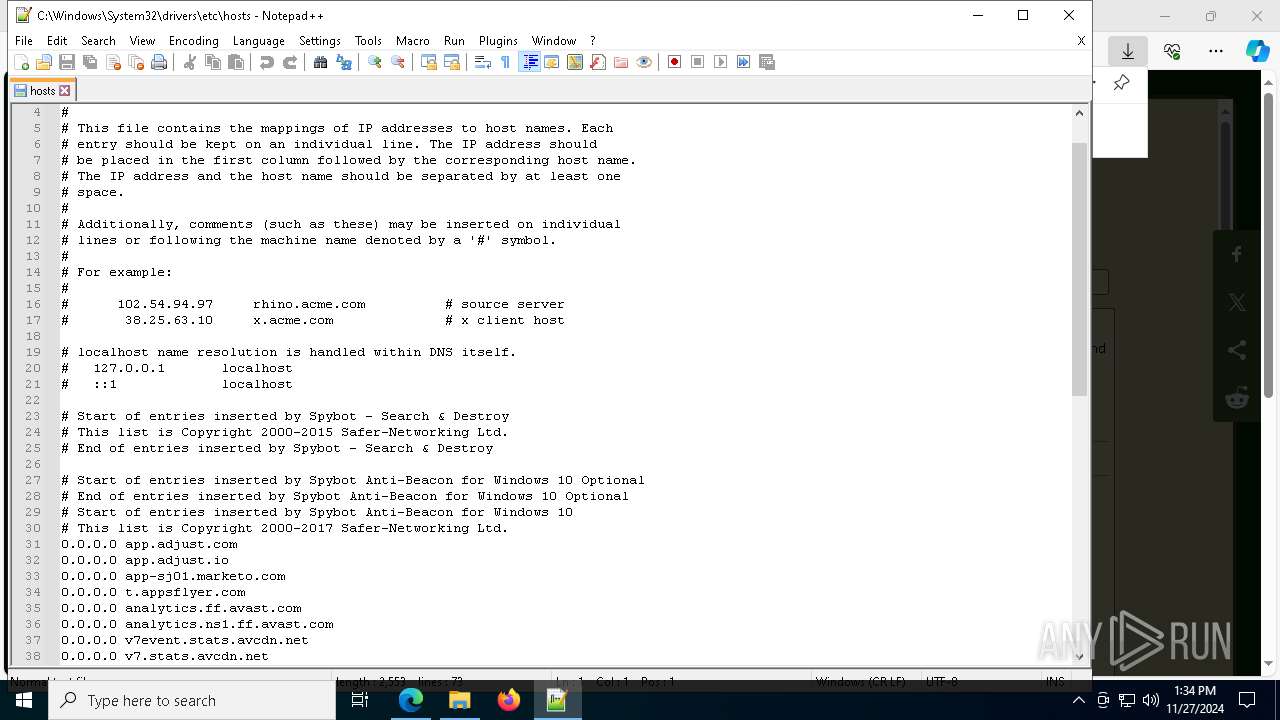Click the taskbar search box
The height and width of the screenshot is (720, 1280).
192,700
